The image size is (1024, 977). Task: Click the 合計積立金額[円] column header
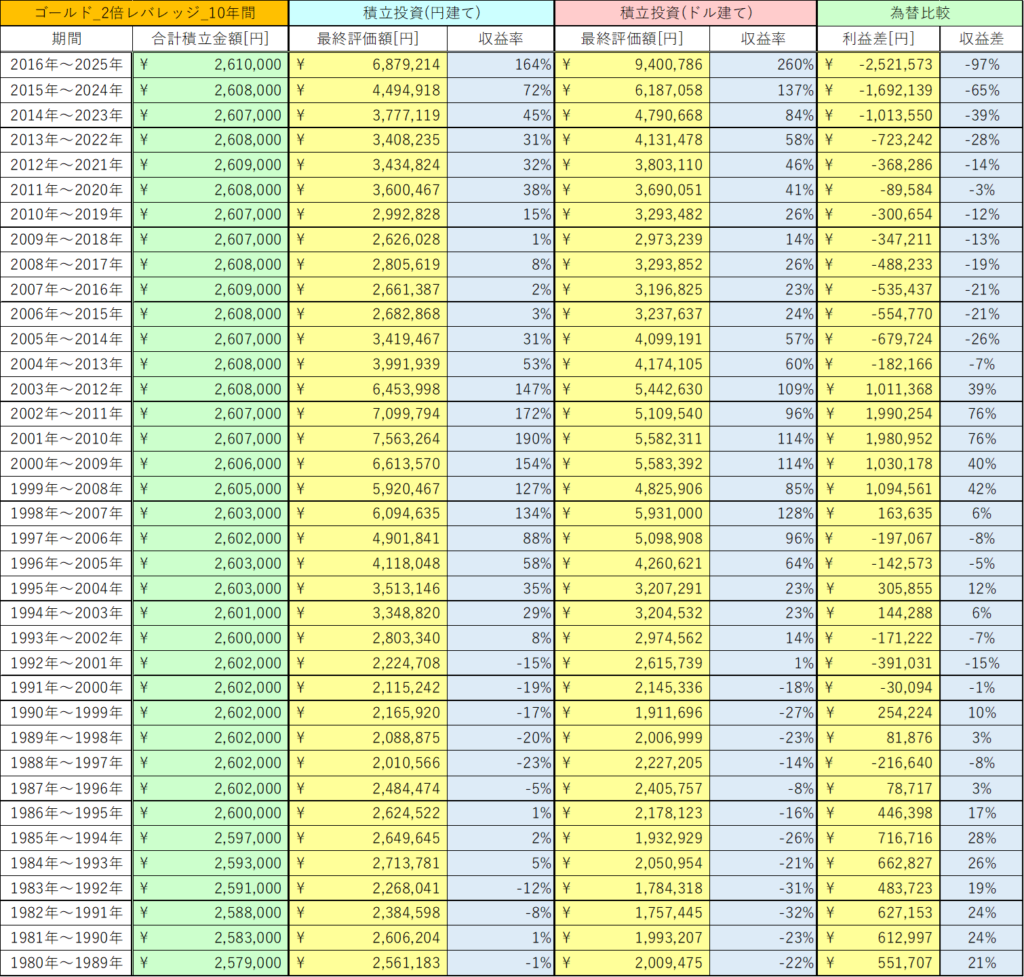coord(210,39)
